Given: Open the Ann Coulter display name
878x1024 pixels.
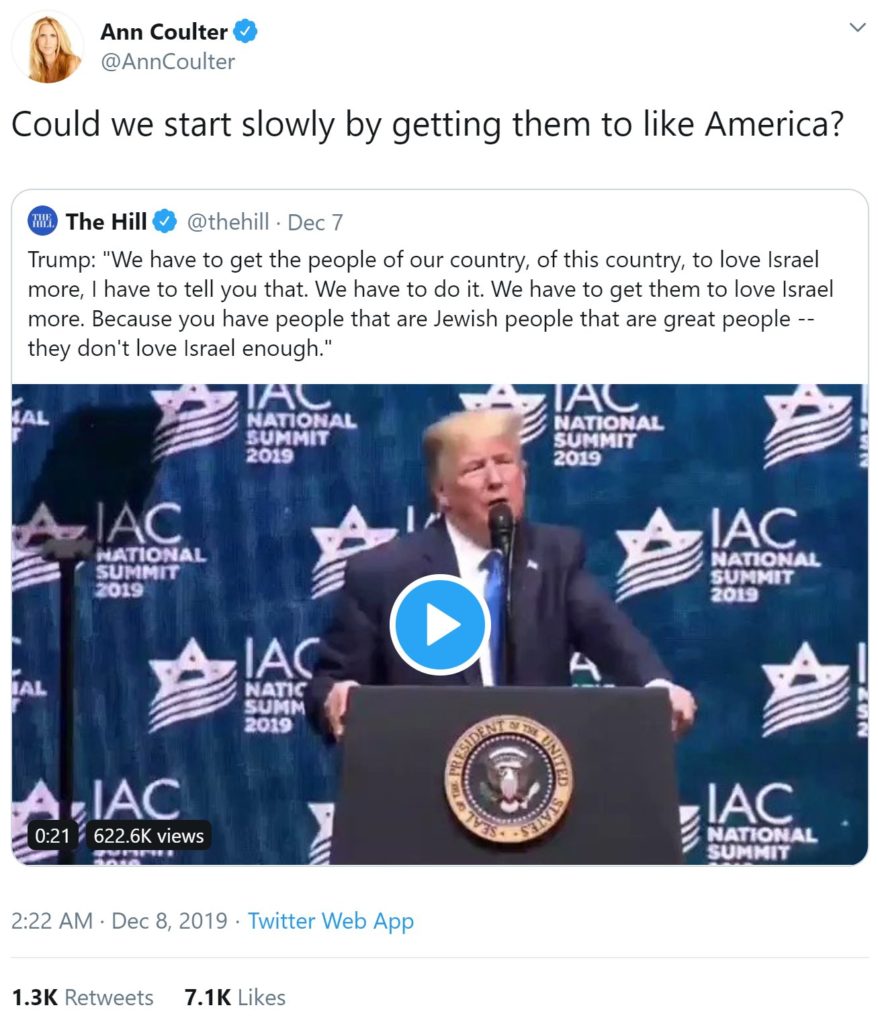Looking at the screenshot, I should click(x=163, y=31).
